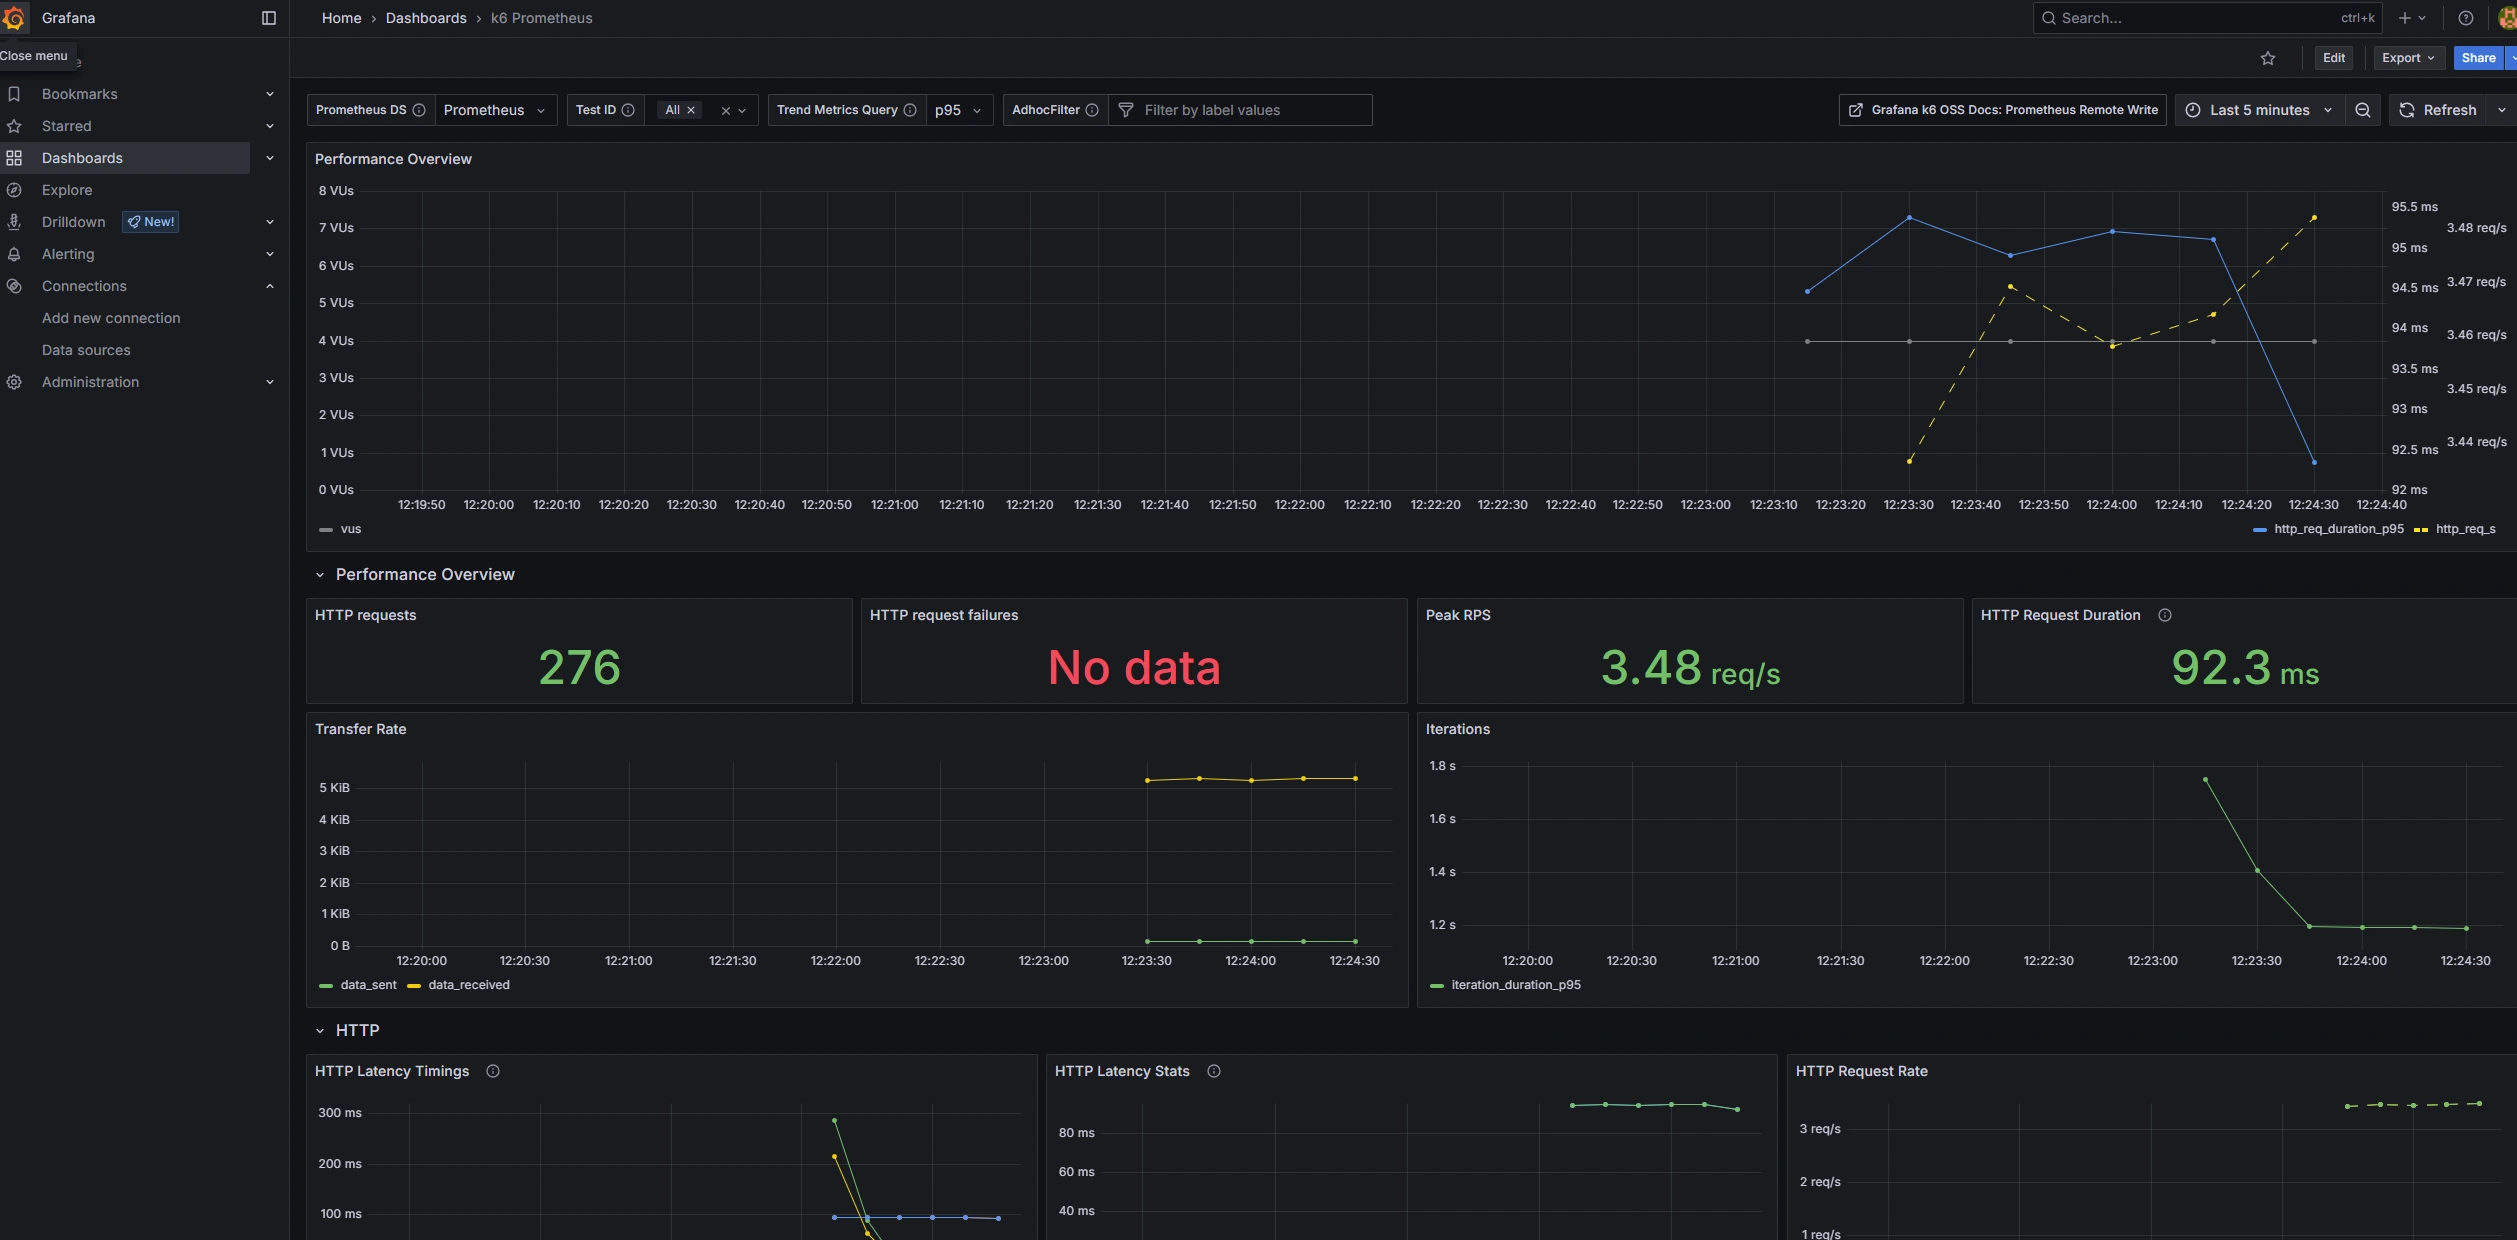The height and width of the screenshot is (1240, 2517).
Task: Open Grafana k6 OSS Docs link
Action: 2002,110
